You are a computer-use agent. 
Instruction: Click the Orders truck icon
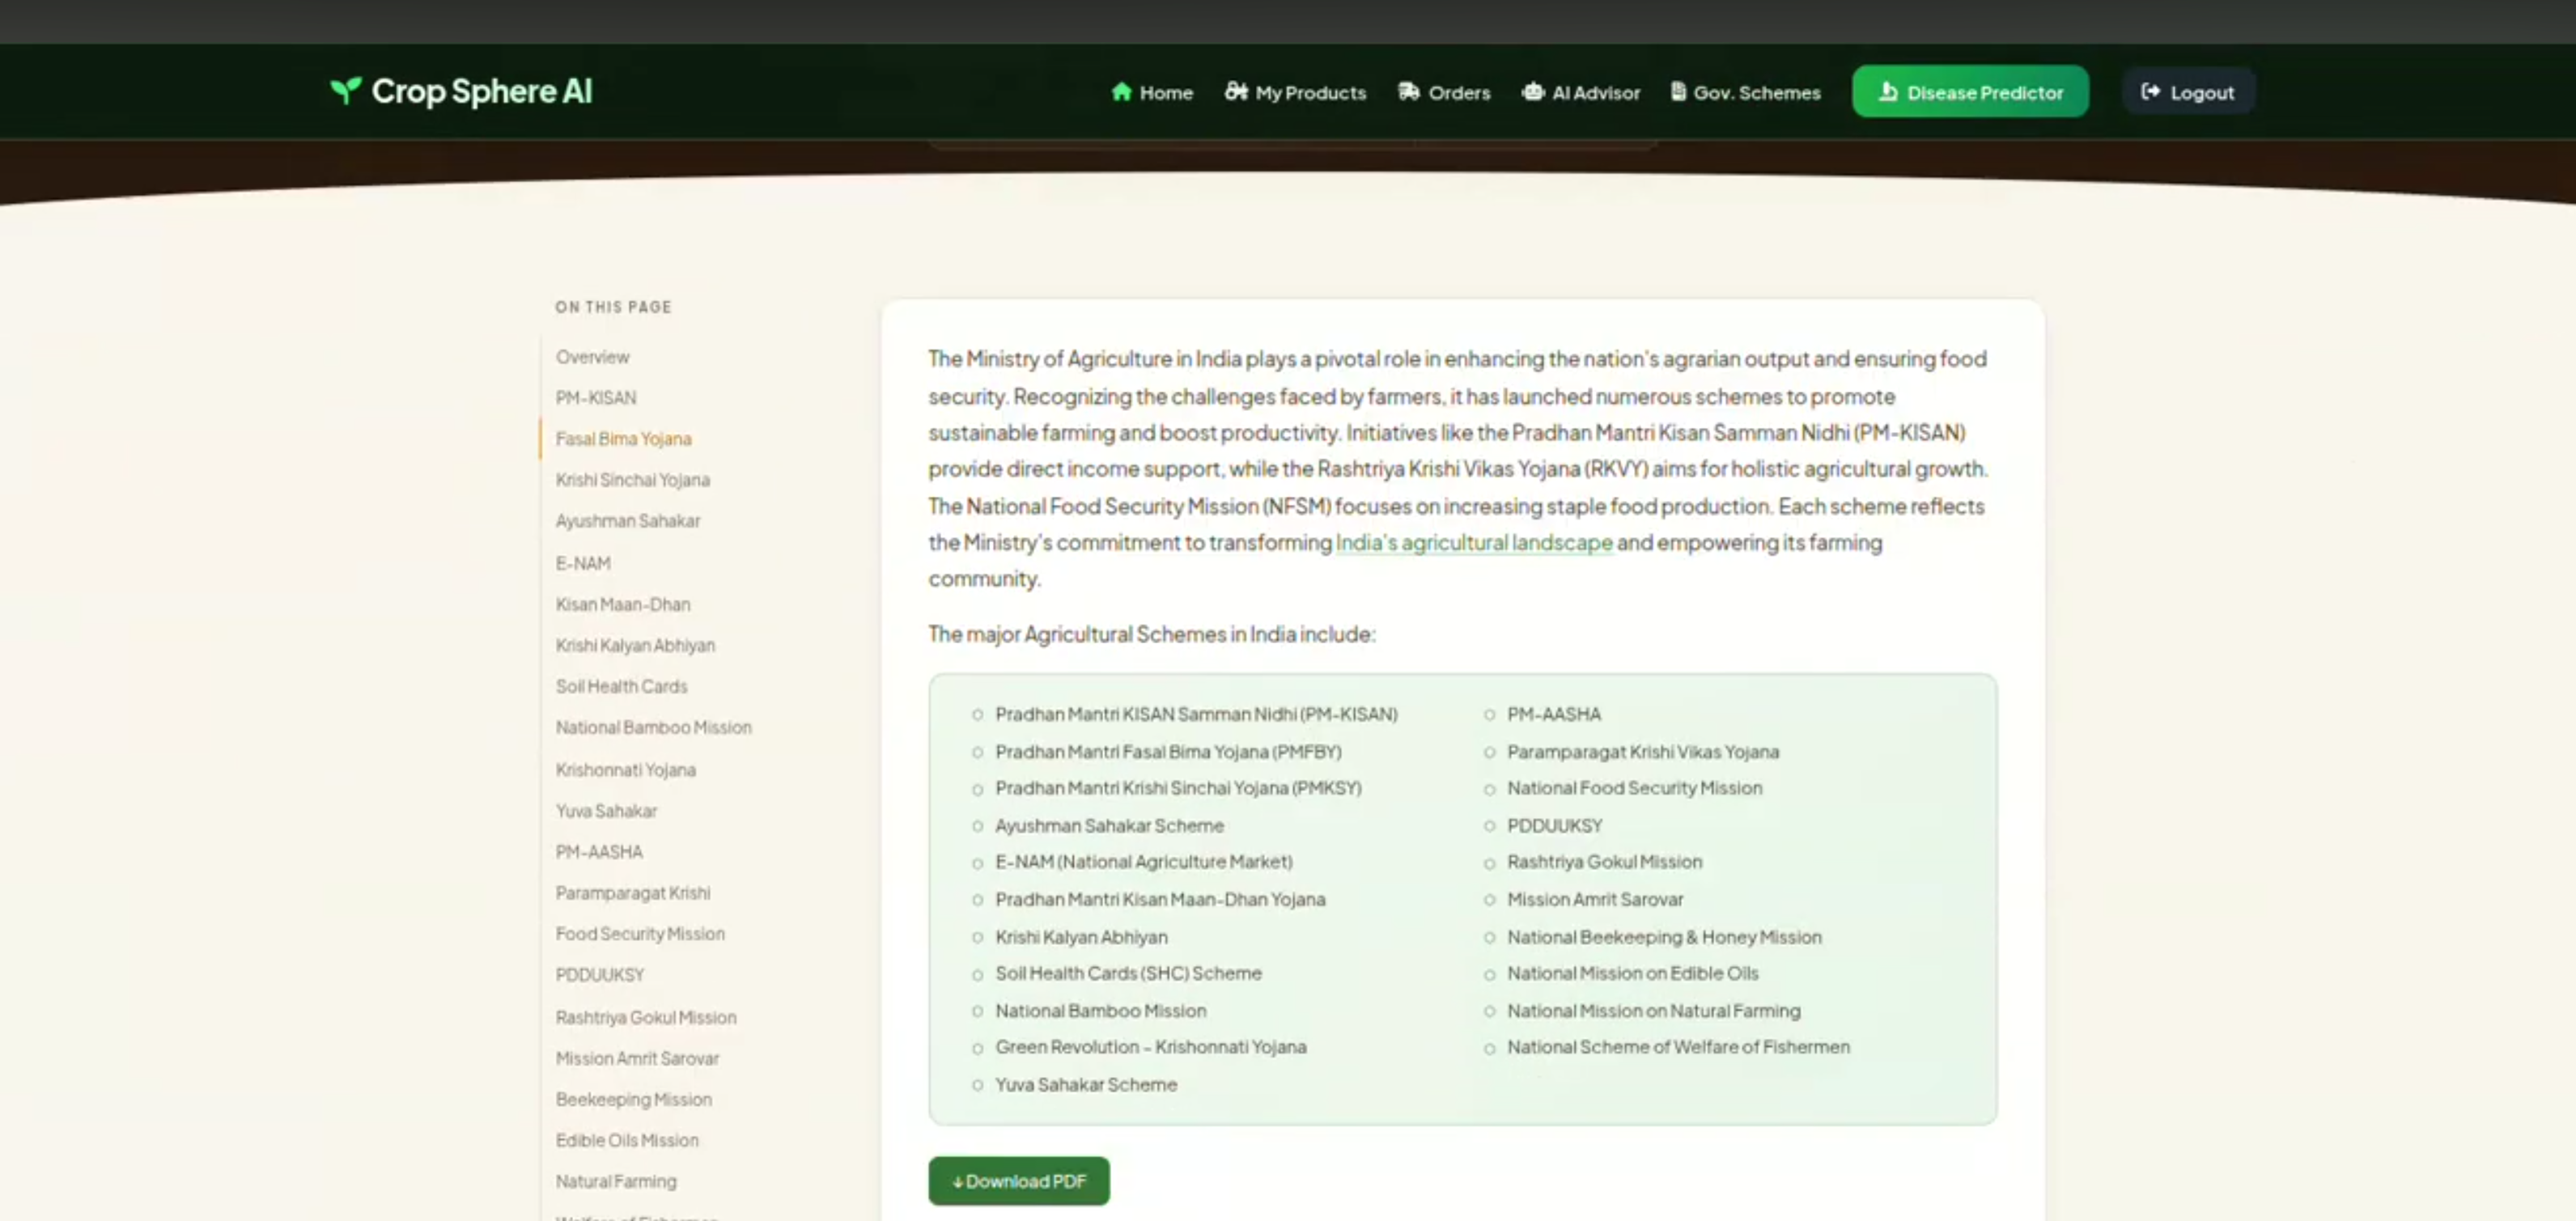1408,92
